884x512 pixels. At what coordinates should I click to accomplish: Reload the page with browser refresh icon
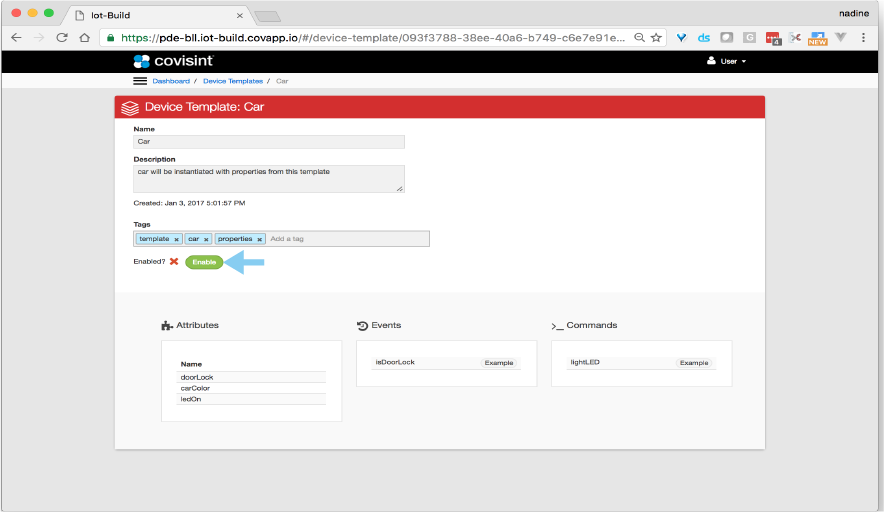(61, 37)
